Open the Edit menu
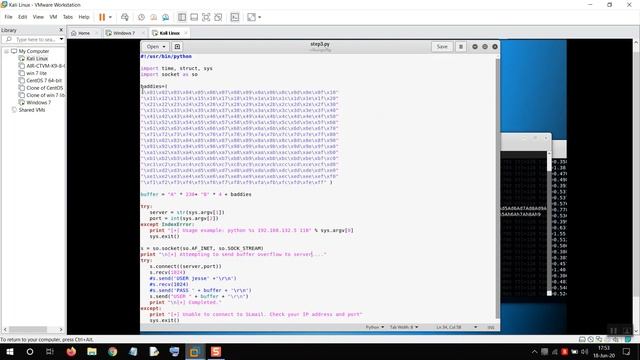Screen dimensions: 640x360 22,17
